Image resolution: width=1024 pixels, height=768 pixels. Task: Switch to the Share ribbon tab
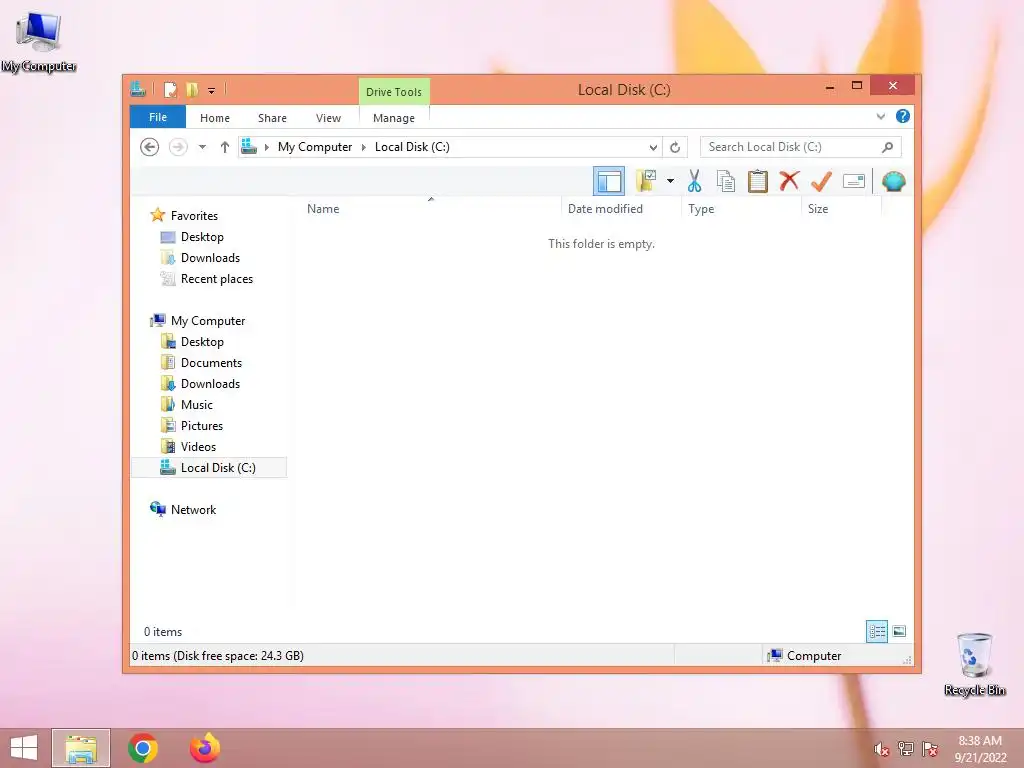click(x=272, y=118)
